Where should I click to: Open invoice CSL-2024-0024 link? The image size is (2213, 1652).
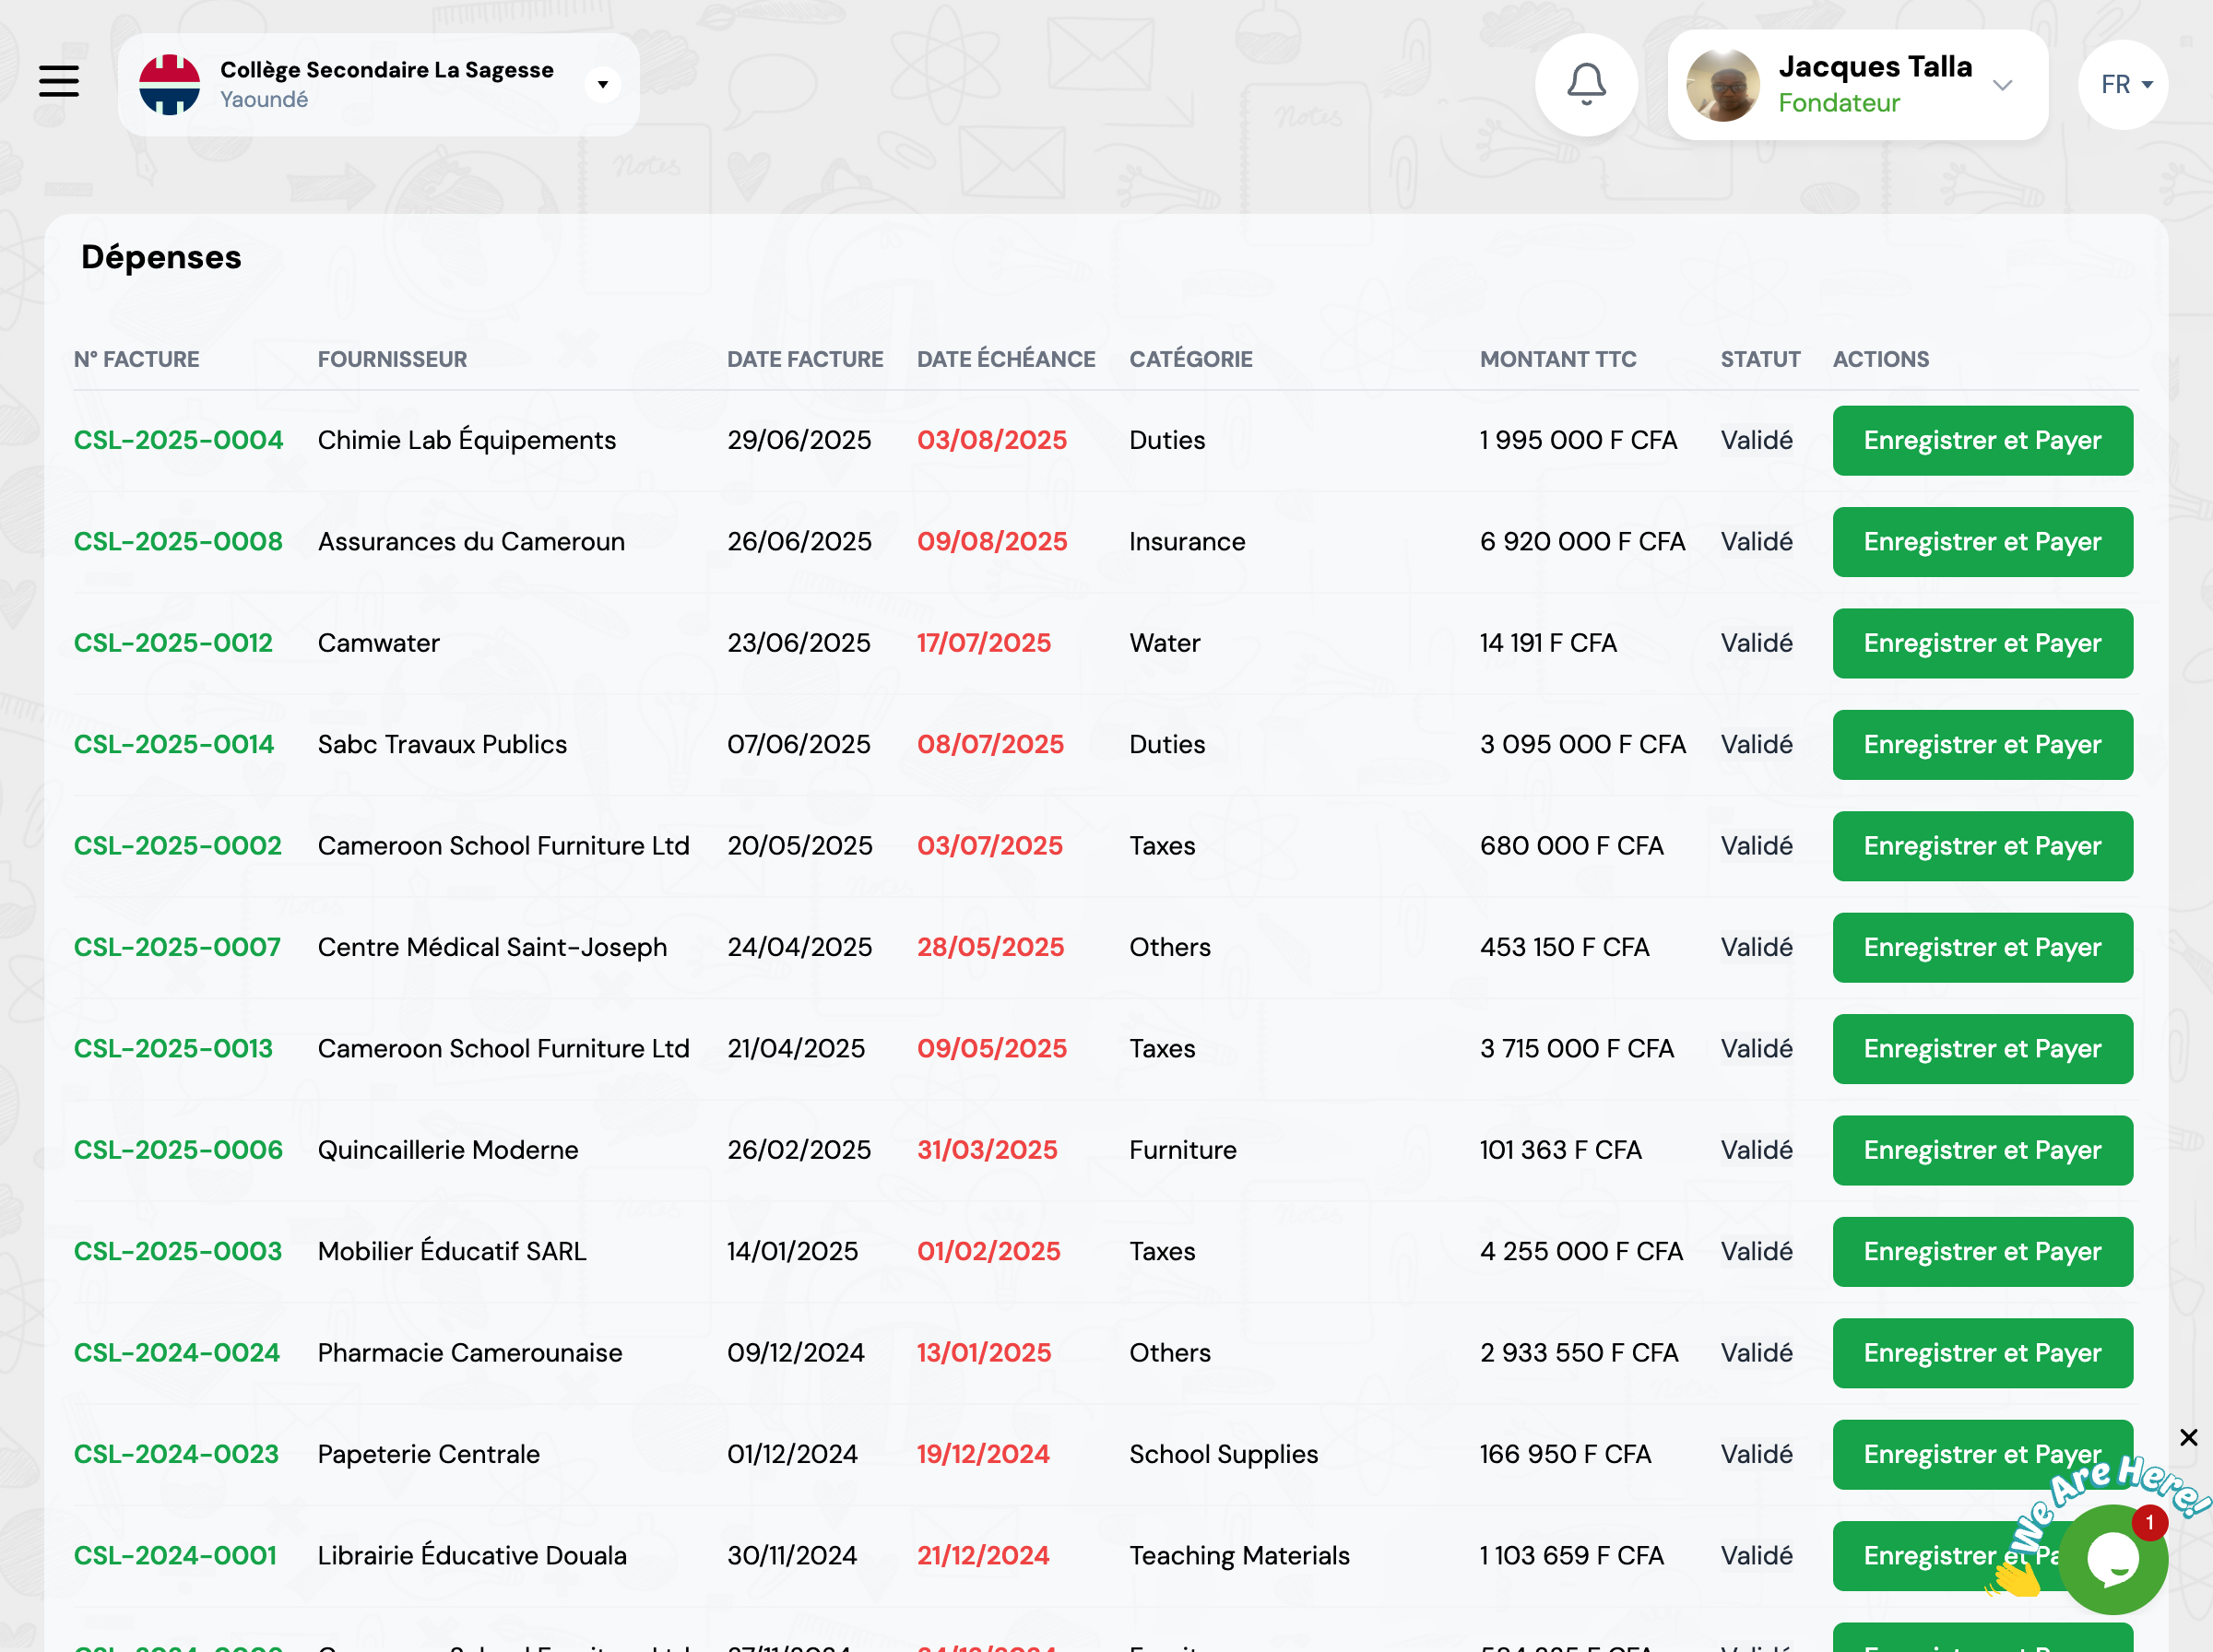click(177, 1353)
